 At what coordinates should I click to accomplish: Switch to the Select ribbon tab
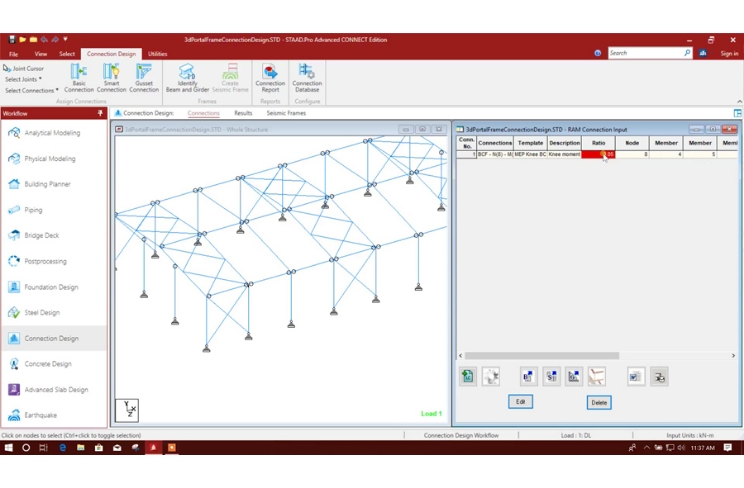(x=67, y=54)
